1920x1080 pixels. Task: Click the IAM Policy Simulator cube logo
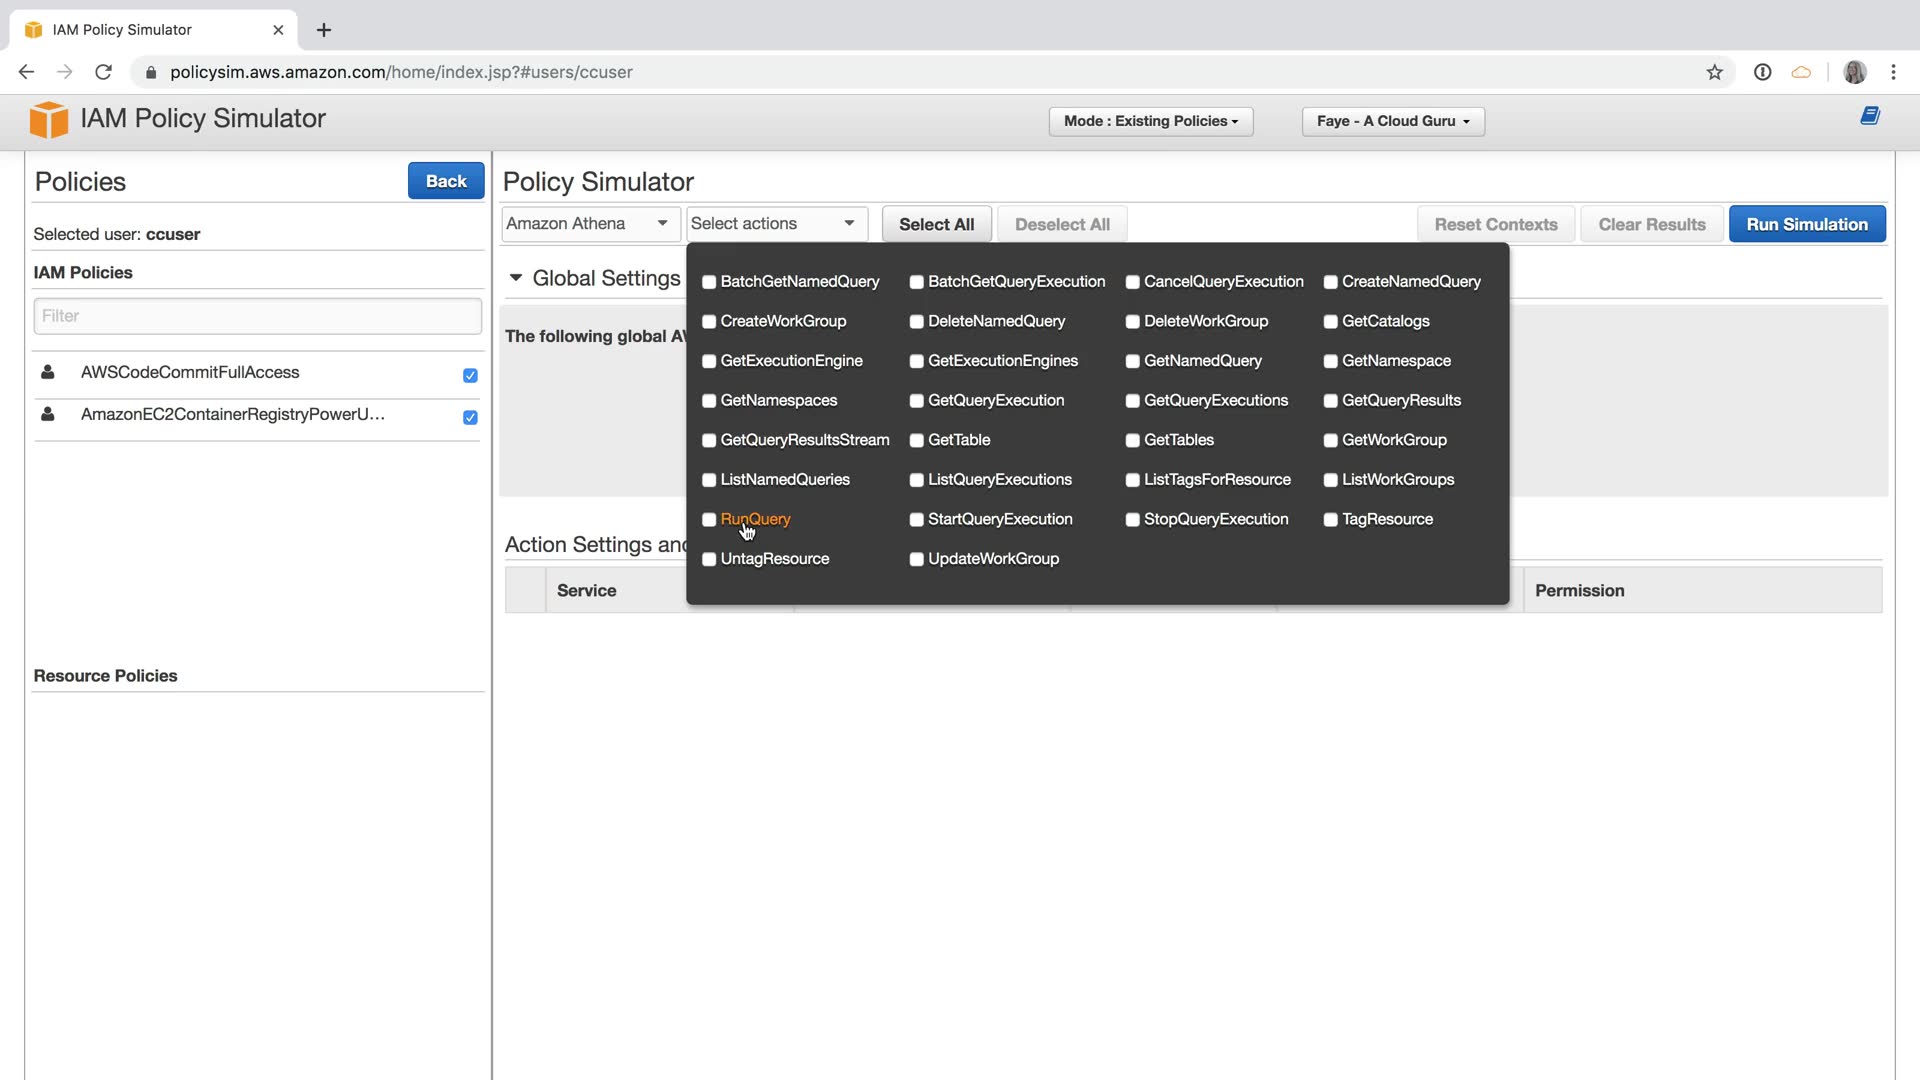click(x=48, y=120)
